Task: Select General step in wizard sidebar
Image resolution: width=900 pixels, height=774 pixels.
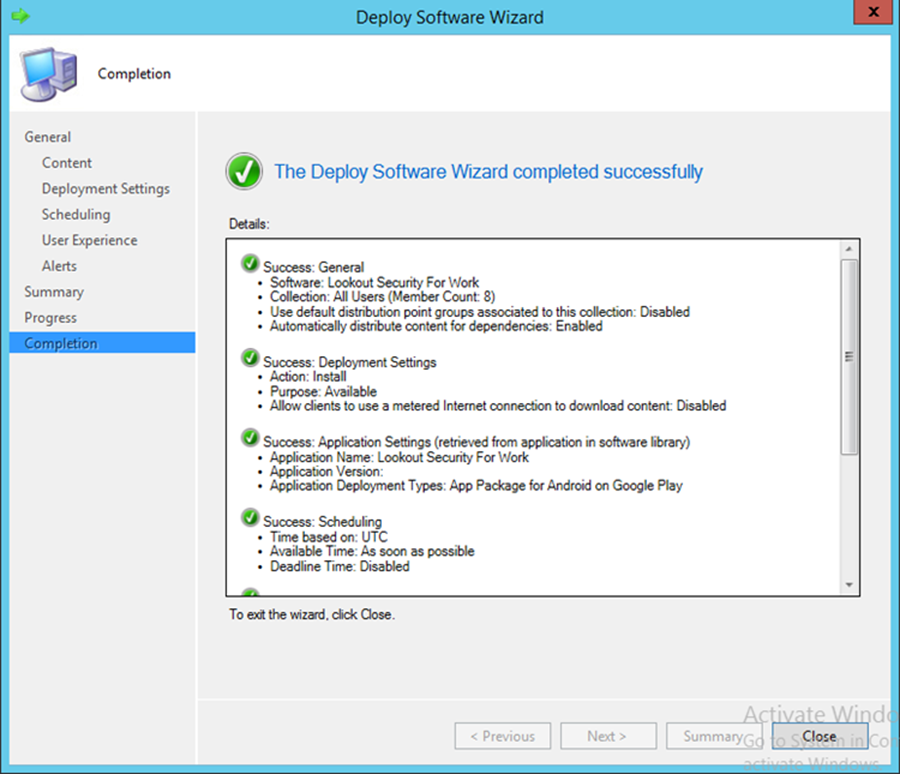Action: [x=48, y=137]
